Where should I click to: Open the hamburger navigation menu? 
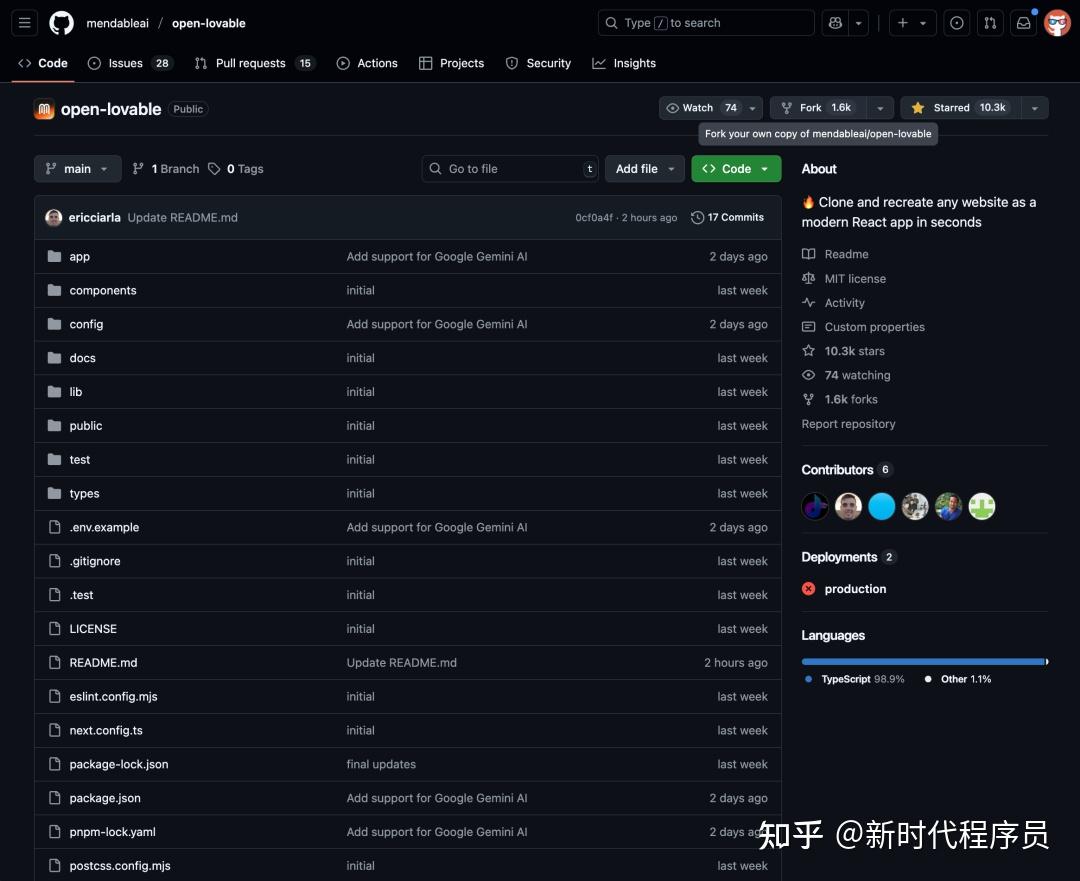click(25, 23)
